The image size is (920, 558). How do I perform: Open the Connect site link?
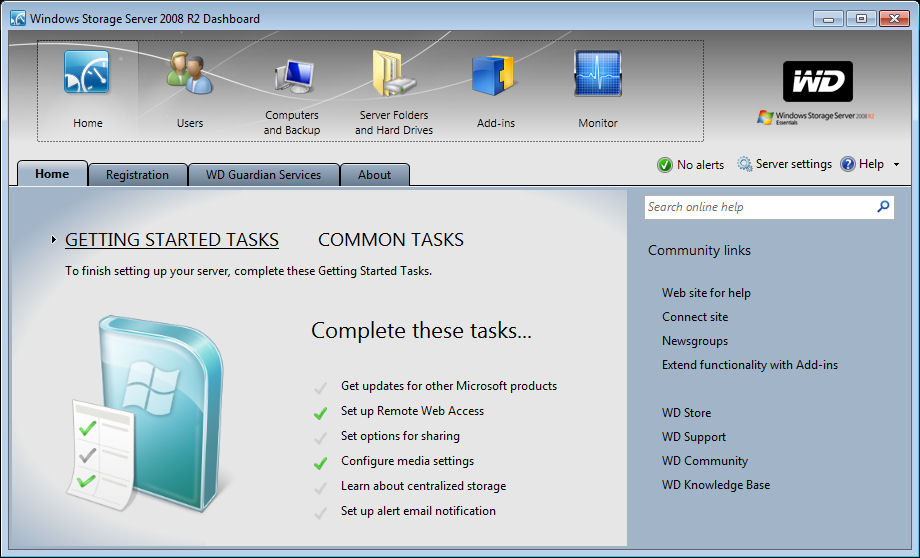[x=695, y=317]
